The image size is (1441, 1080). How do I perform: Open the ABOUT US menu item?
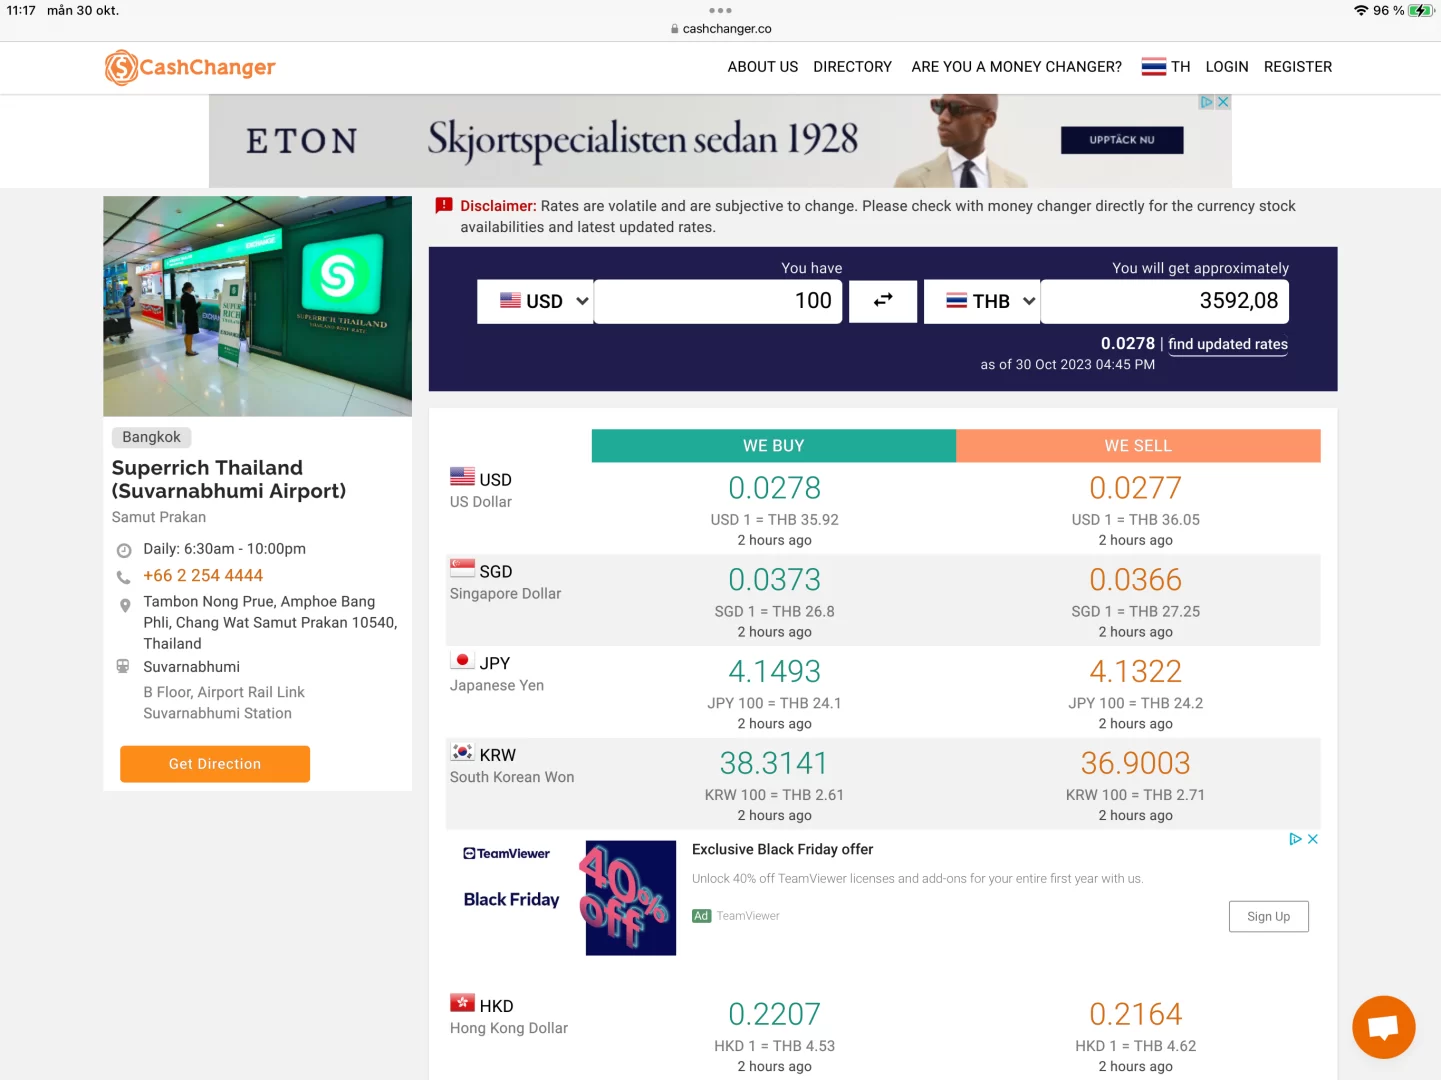pyautogui.click(x=762, y=67)
